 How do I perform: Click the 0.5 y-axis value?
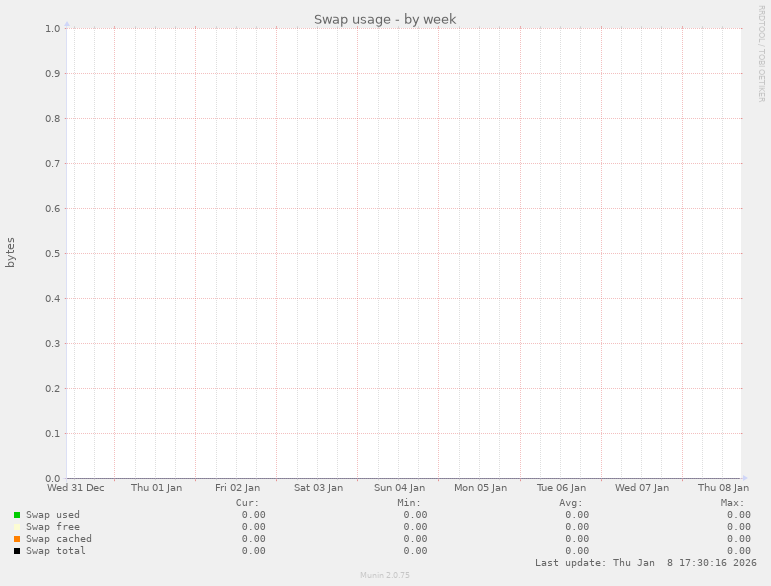click(x=53, y=254)
